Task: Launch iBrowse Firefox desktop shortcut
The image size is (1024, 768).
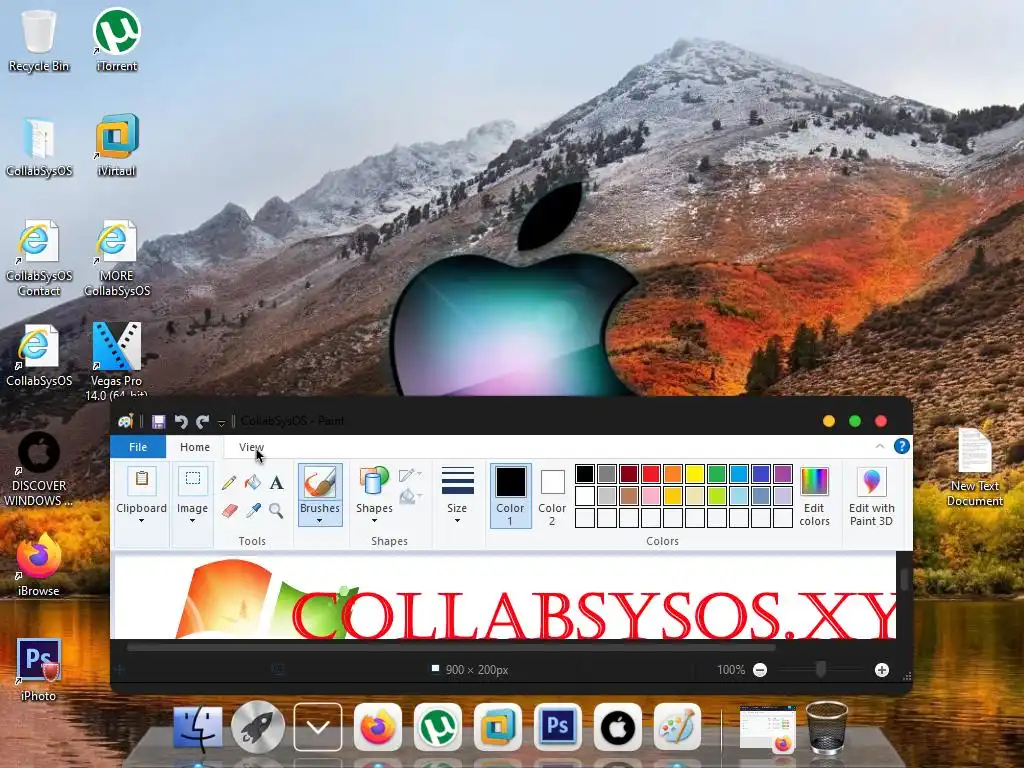Action: click(39, 564)
